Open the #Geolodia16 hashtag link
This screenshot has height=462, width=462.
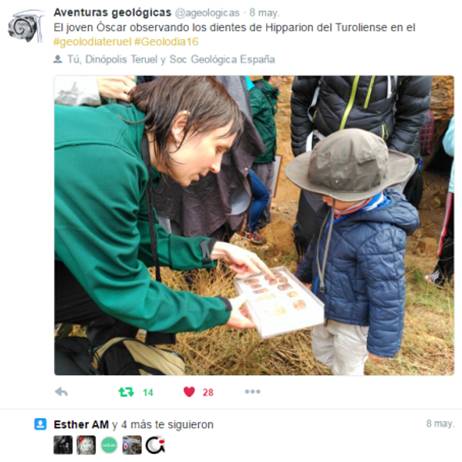(166, 42)
